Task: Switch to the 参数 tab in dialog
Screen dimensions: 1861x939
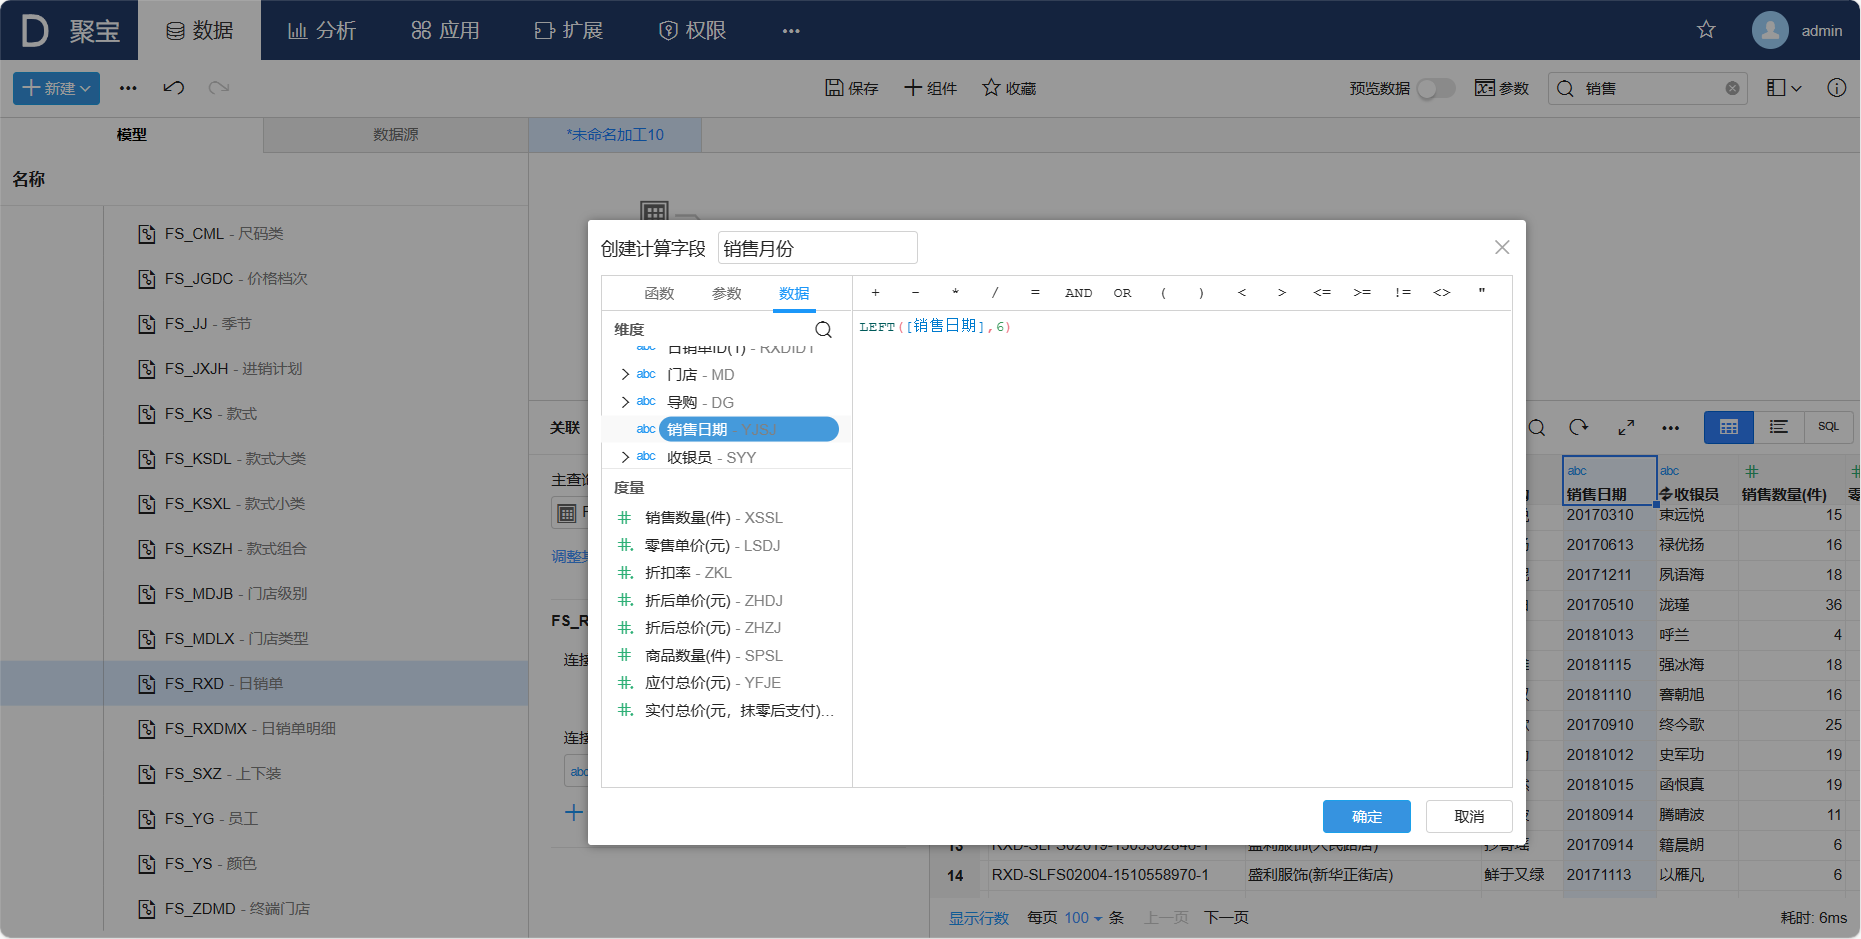Action: tap(727, 293)
